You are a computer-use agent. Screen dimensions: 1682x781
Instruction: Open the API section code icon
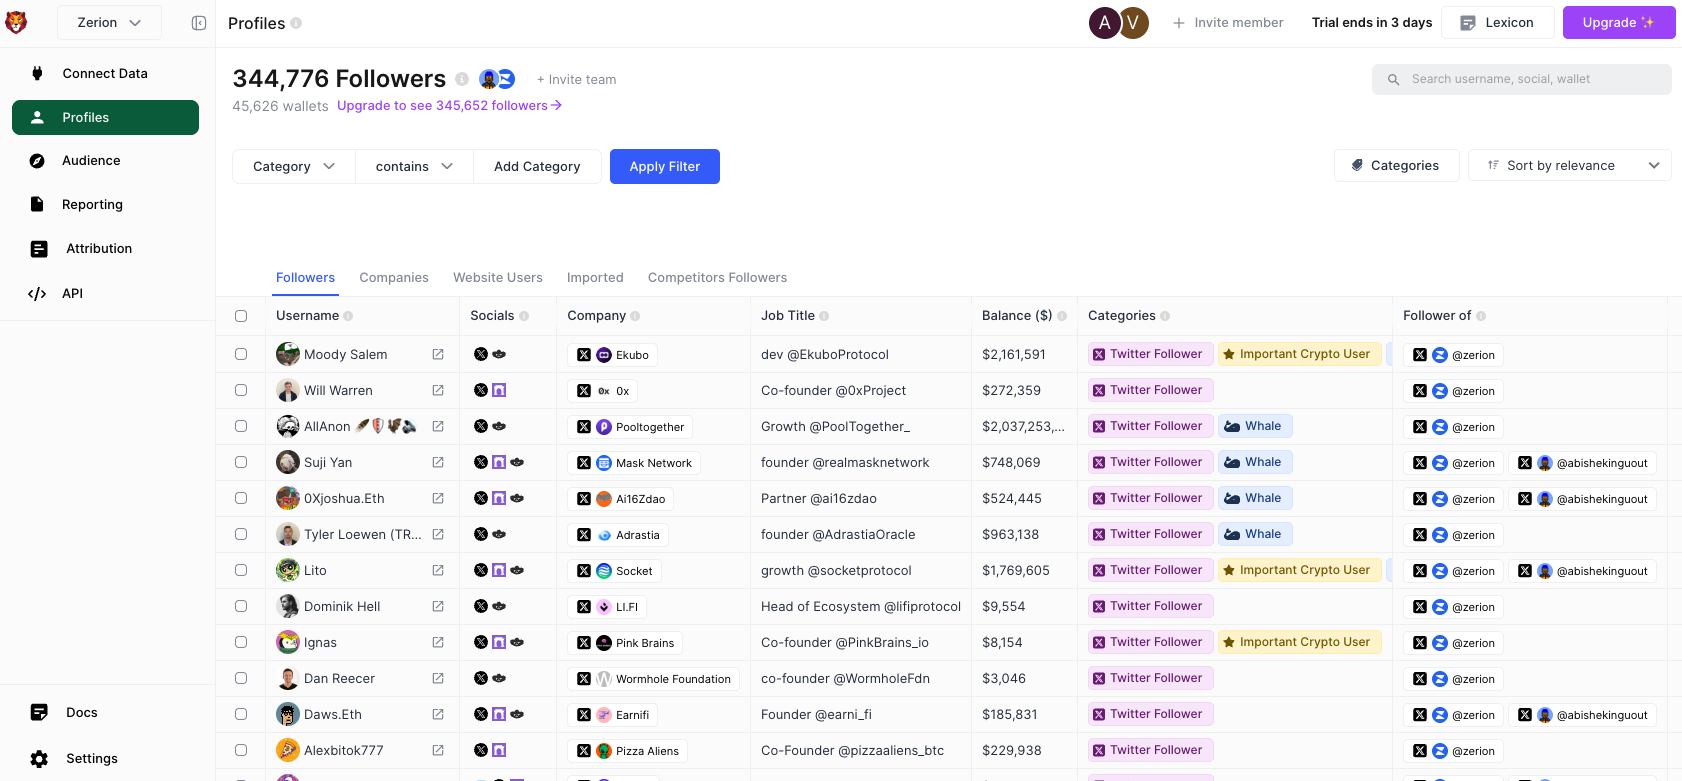(37, 293)
